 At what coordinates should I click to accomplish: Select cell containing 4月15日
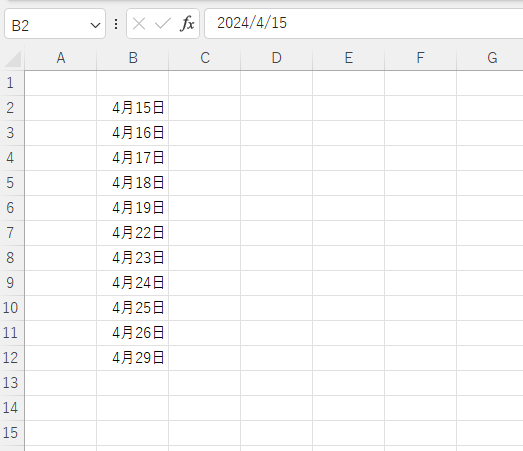click(x=133, y=108)
